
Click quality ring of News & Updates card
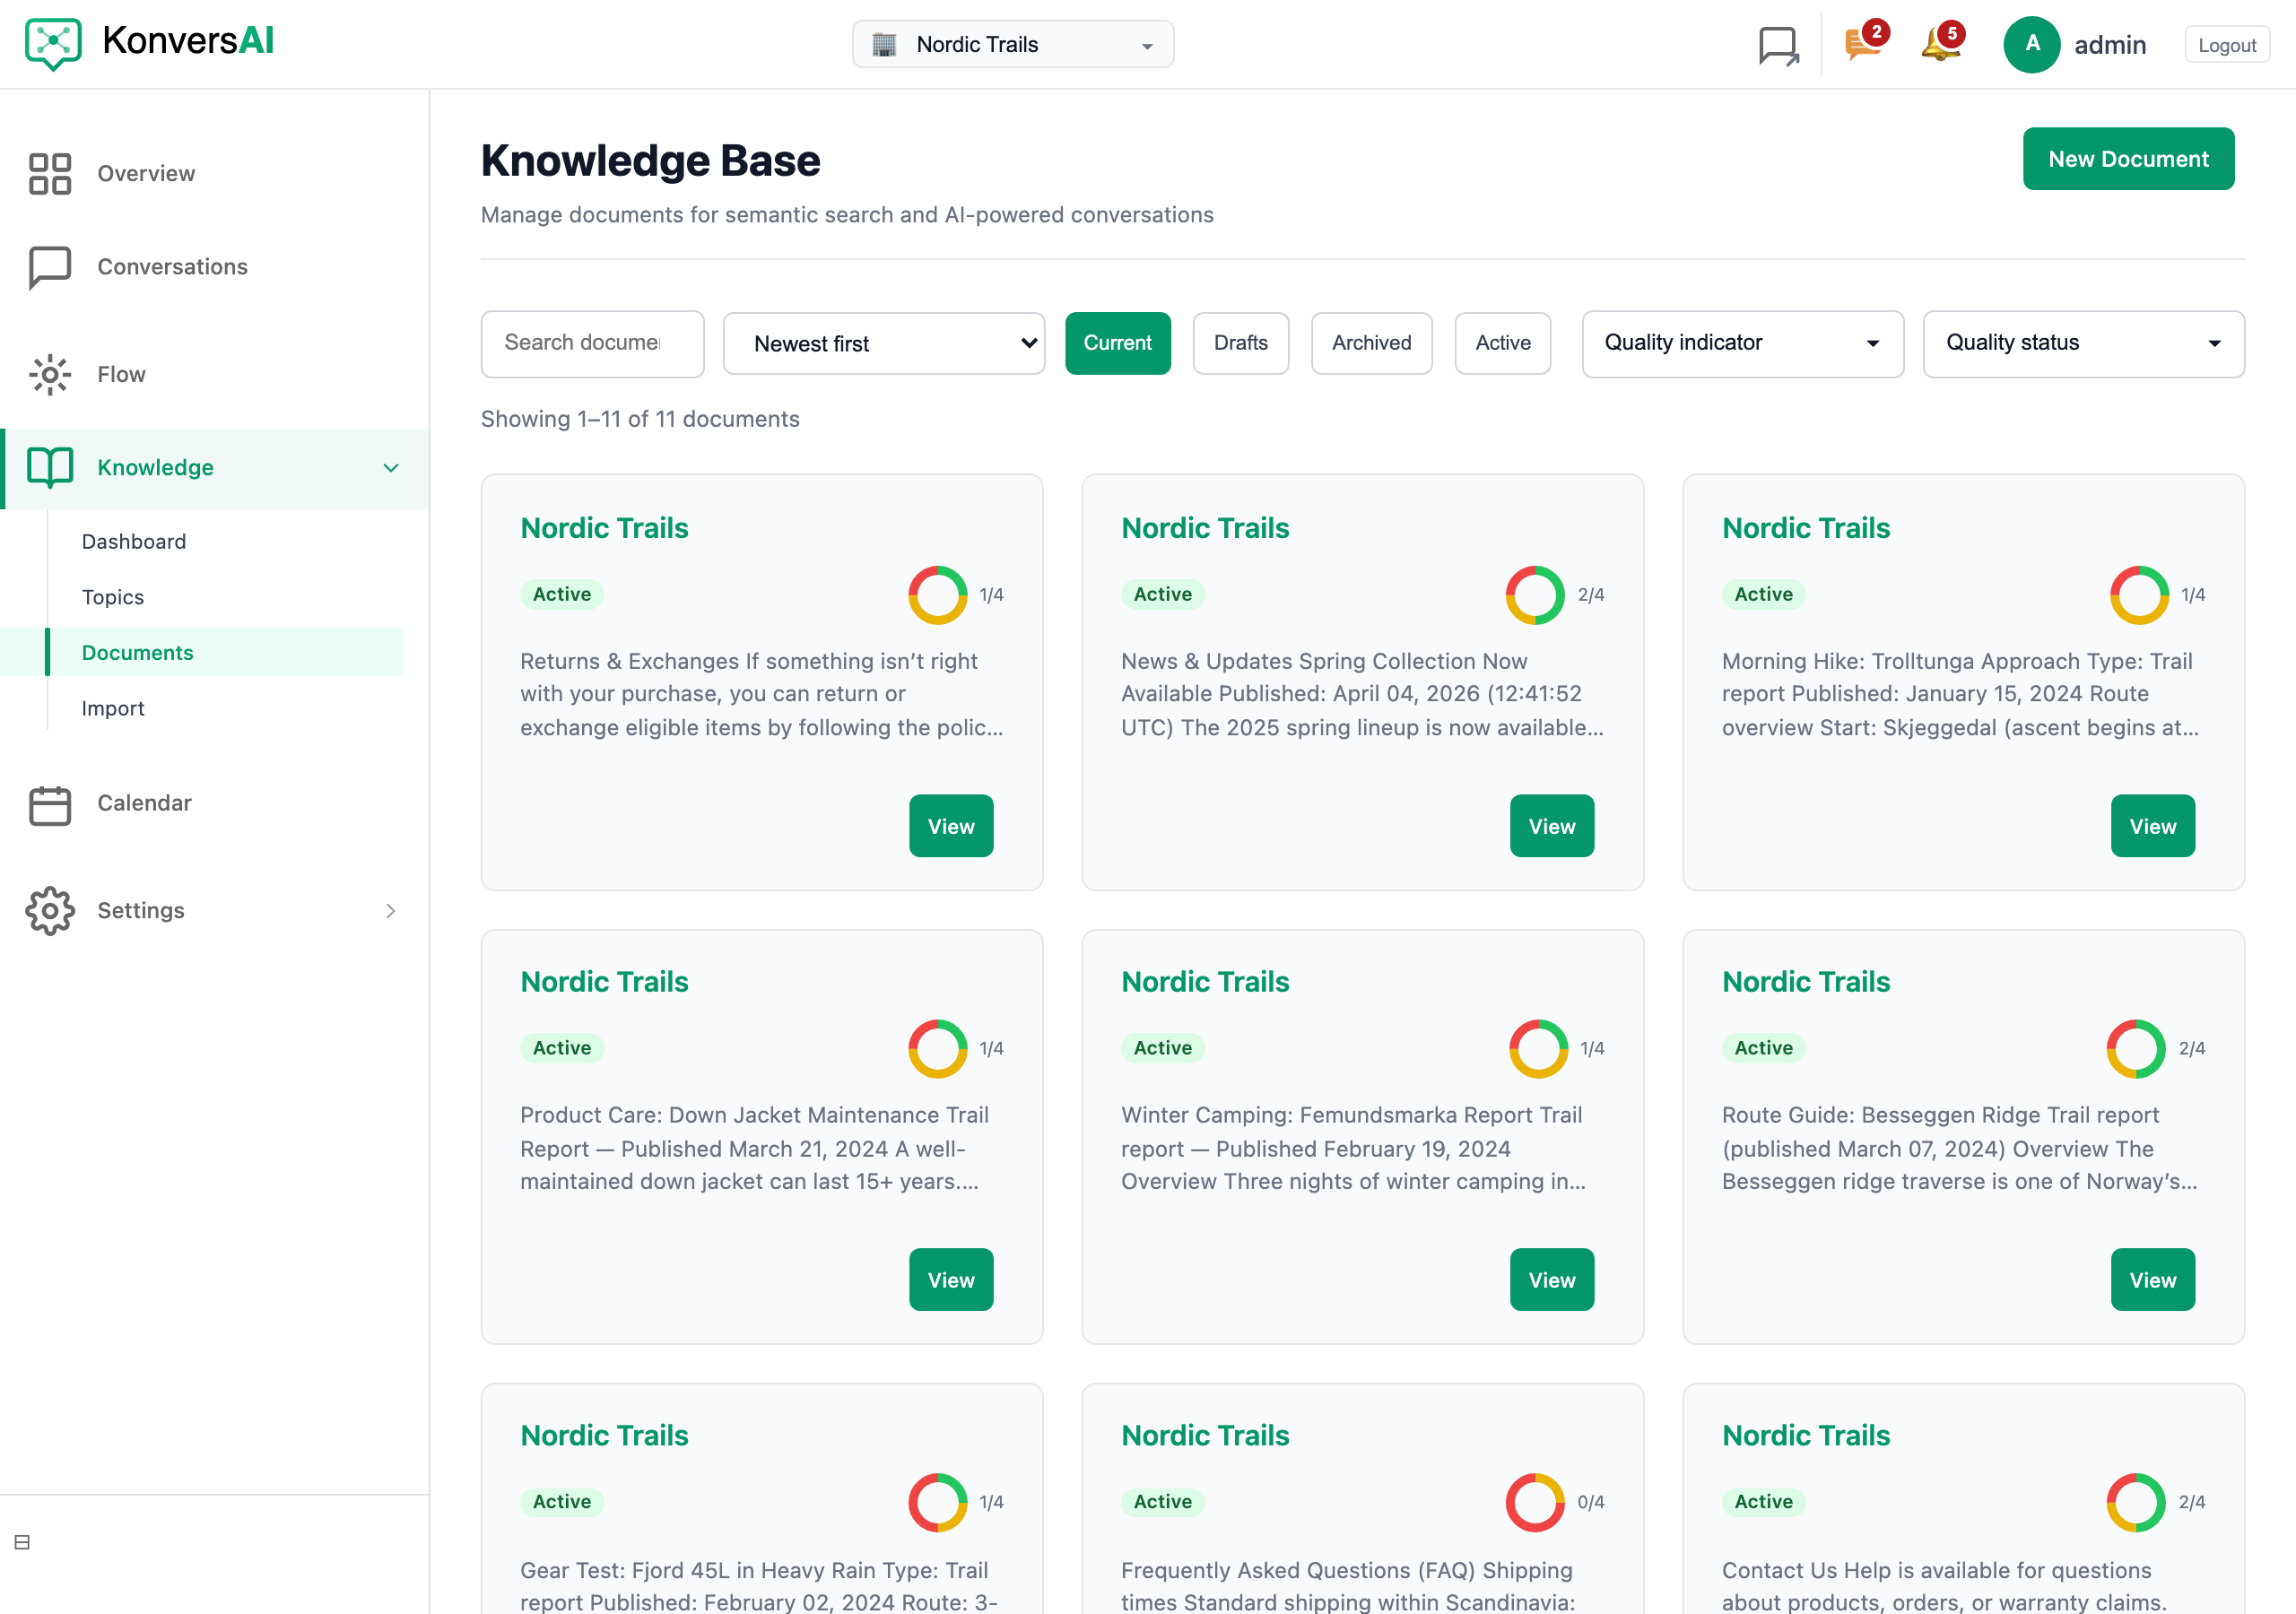tap(1535, 595)
